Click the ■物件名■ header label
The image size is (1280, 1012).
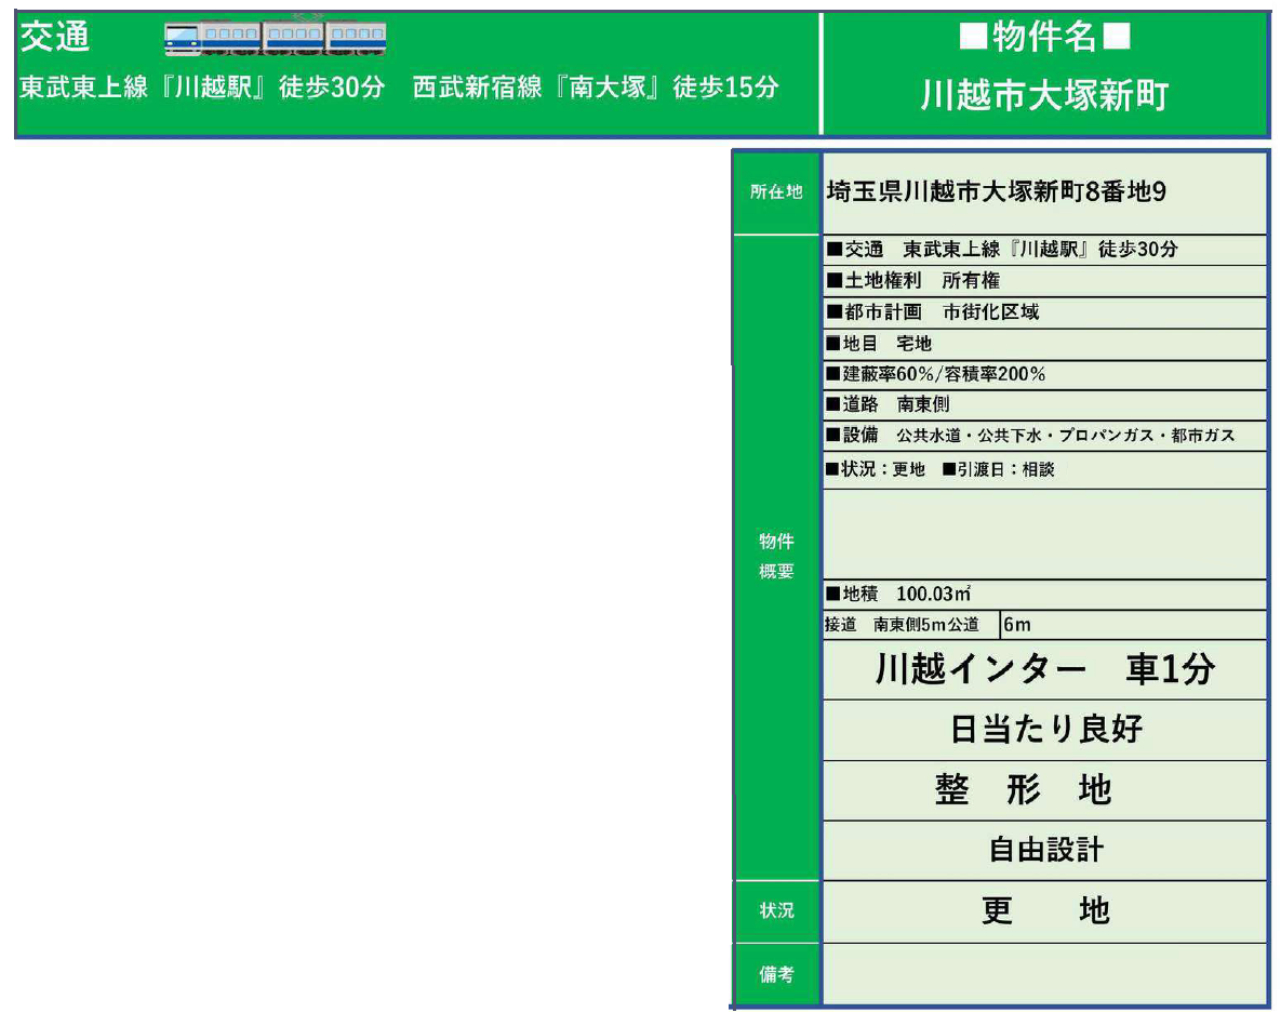pyautogui.click(x=1044, y=37)
